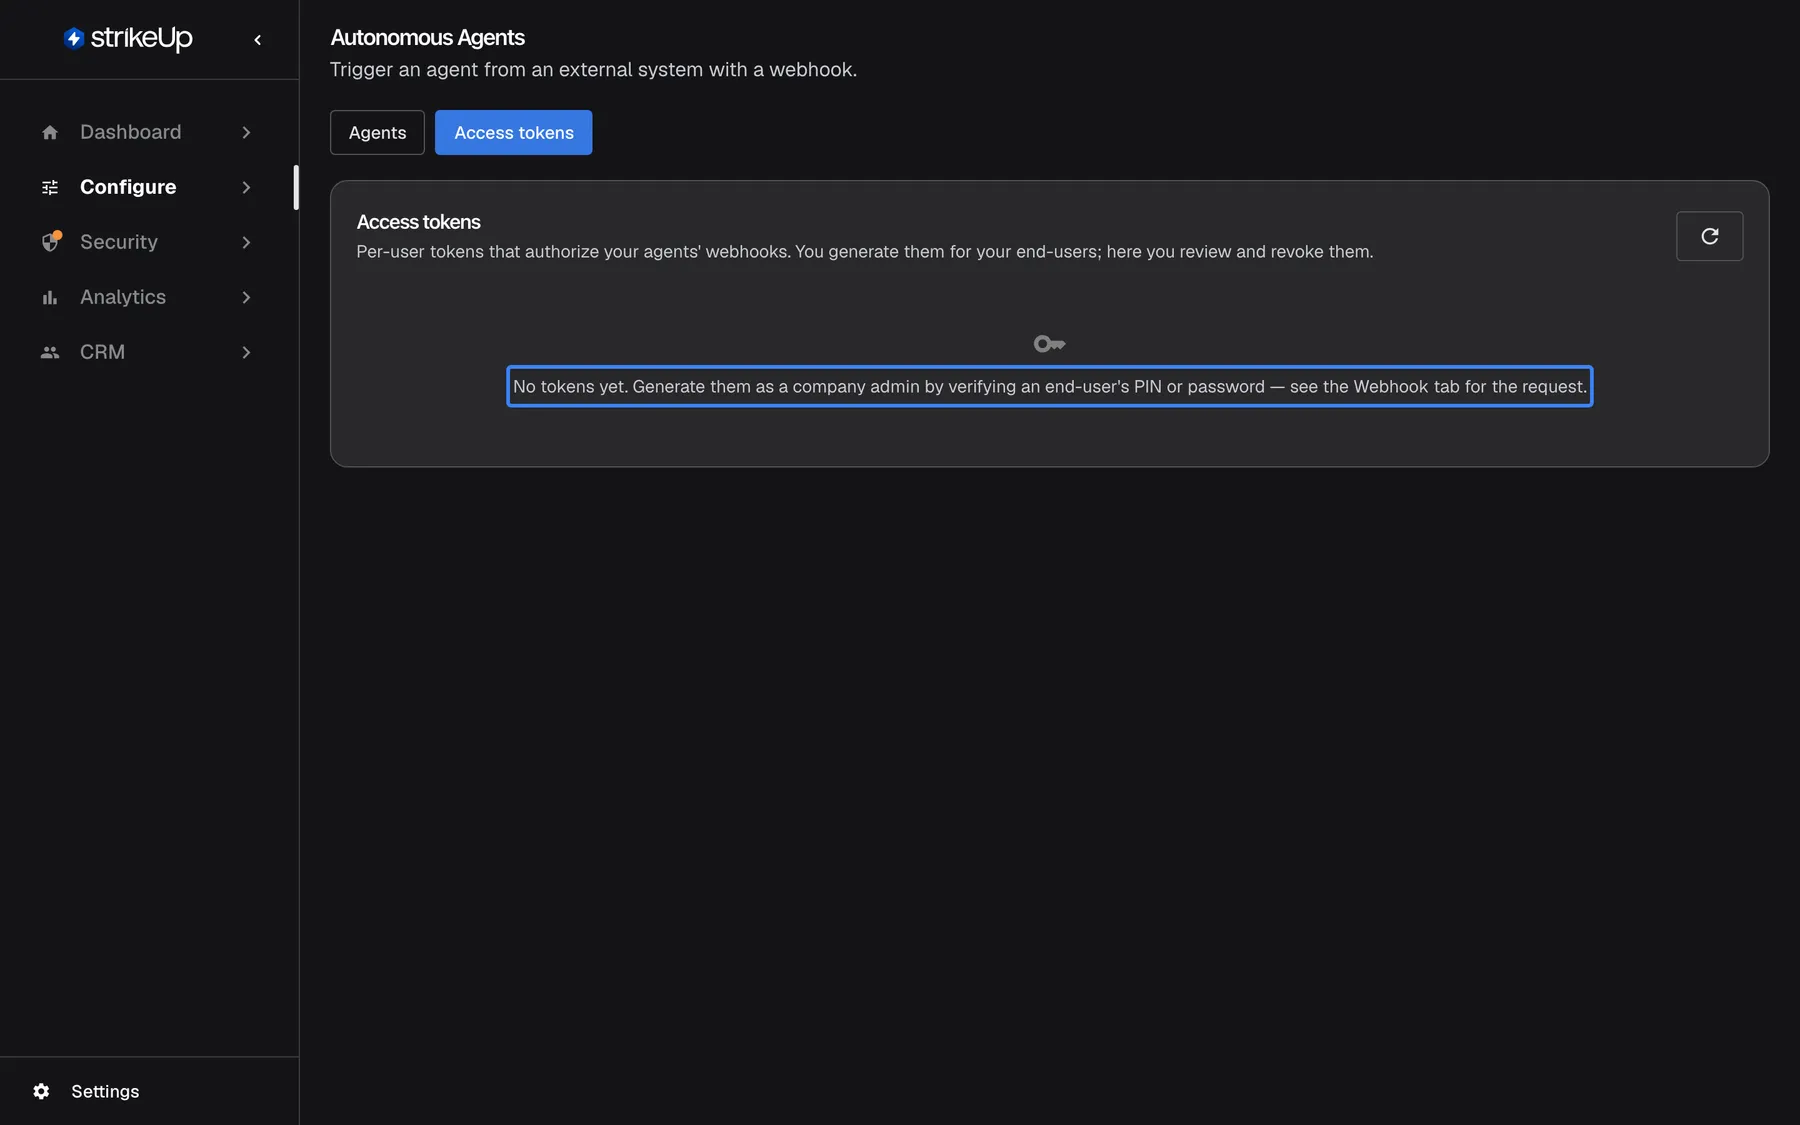Select the Access tokens tab
This screenshot has height=1125, width=1800.
pyautogui.click(x=514, y=133)
